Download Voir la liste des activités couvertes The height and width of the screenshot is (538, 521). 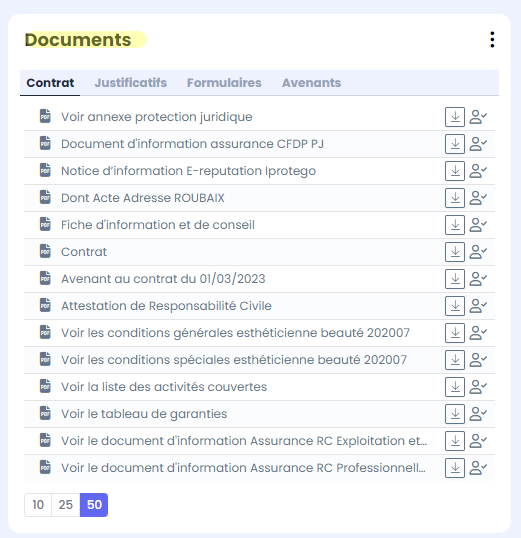pyautogui.click(x=455, y=387)
